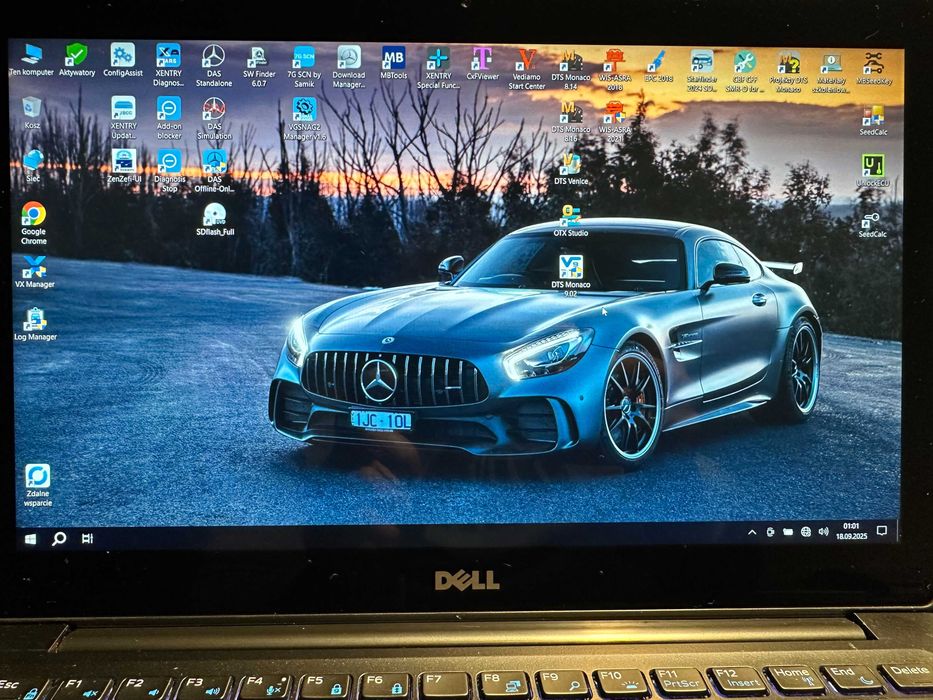The image size is (933, 700).
Task: Select the DTS Monaco 8.16 icon
Action: [570, 121]
